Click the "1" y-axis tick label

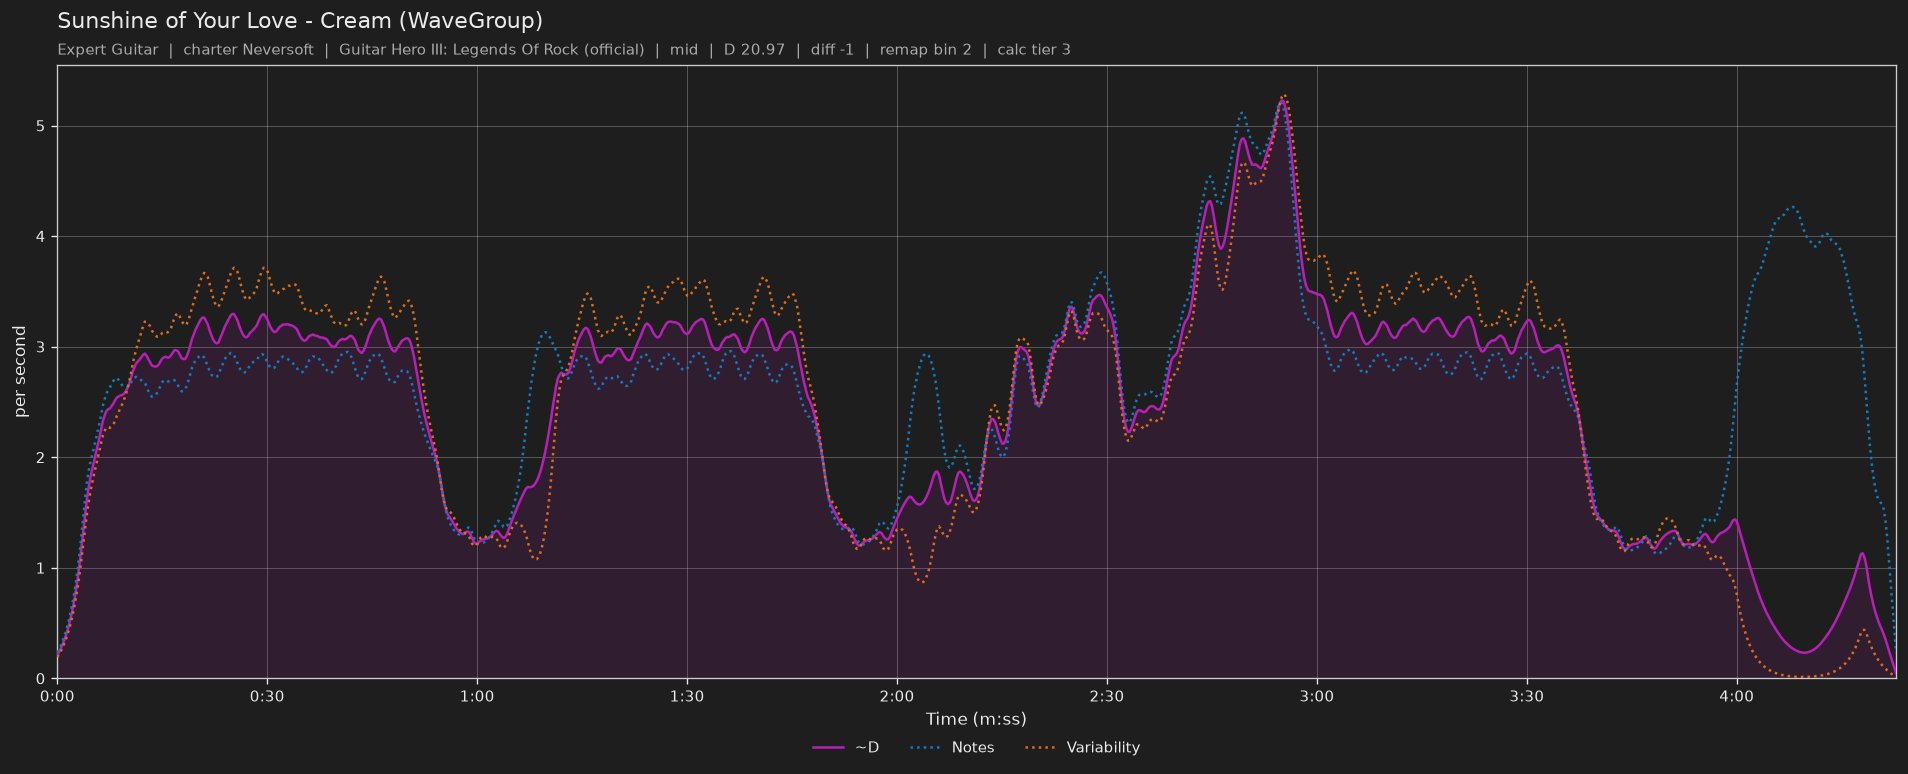42,569
